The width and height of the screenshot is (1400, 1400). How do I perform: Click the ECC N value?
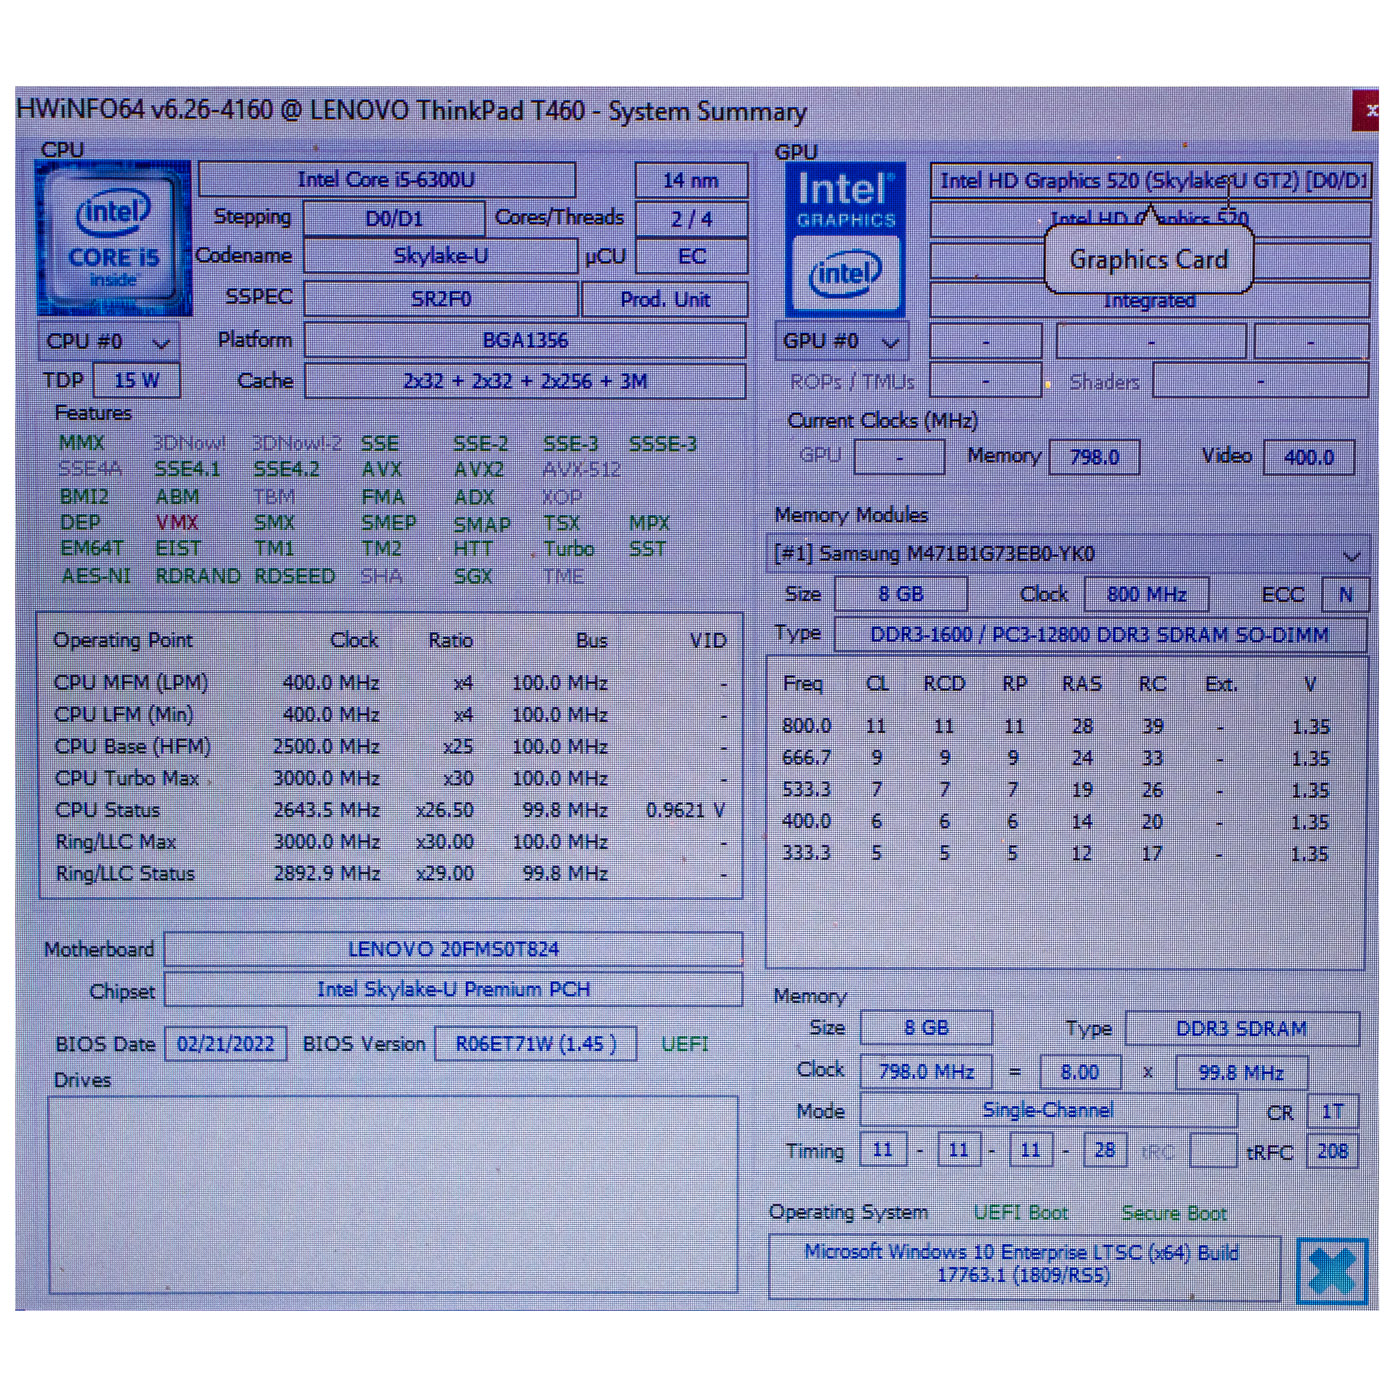pyautogui.click(x=1345, y=594)
